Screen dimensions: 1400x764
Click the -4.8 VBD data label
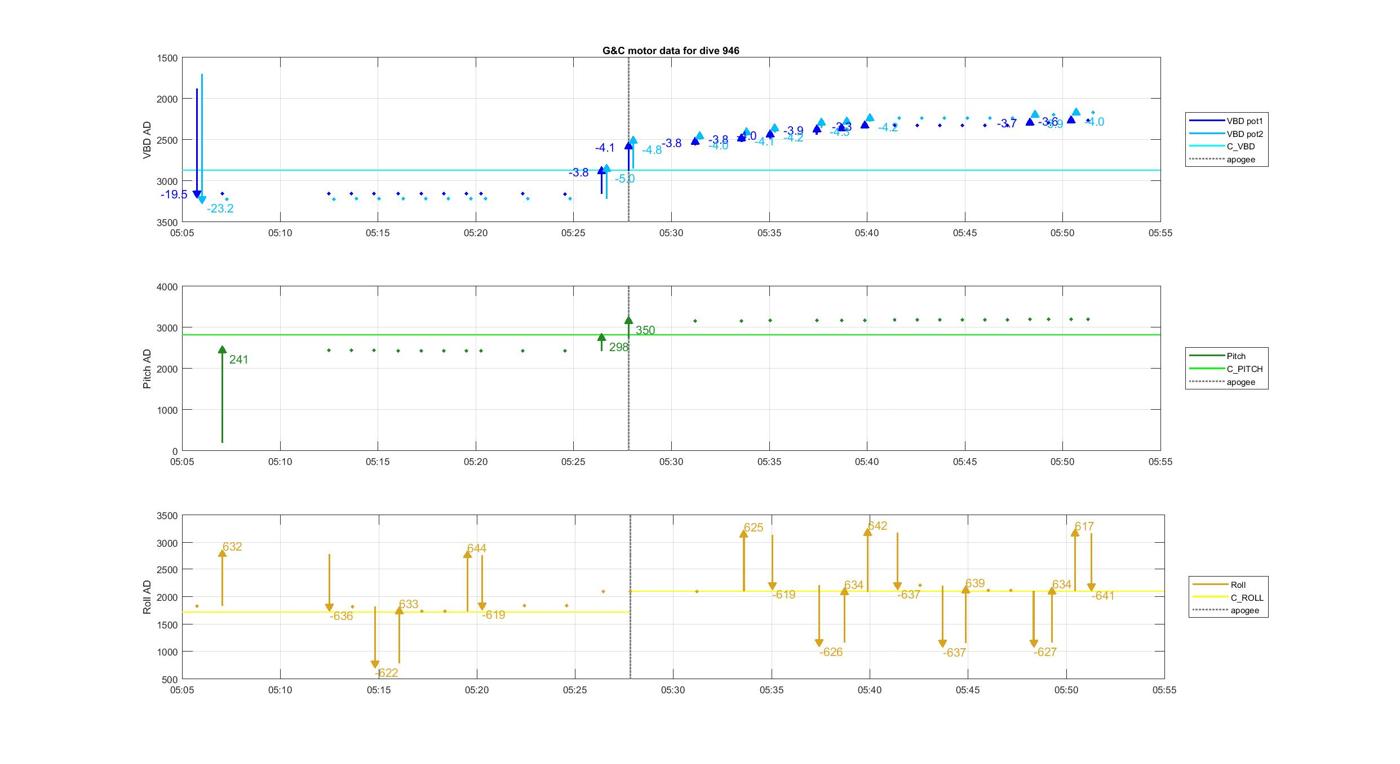652,150
